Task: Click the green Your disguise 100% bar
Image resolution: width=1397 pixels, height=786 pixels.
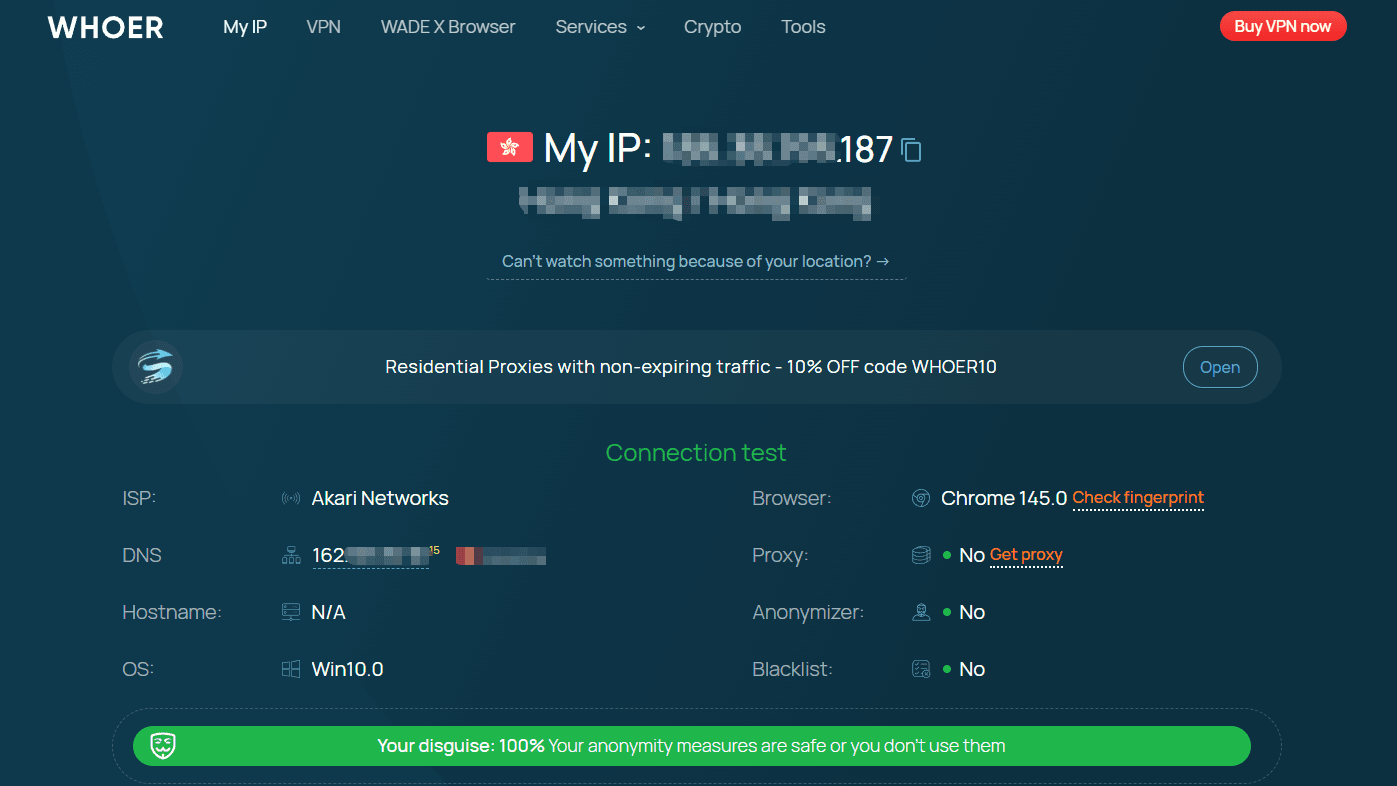Action: point(691,746)
